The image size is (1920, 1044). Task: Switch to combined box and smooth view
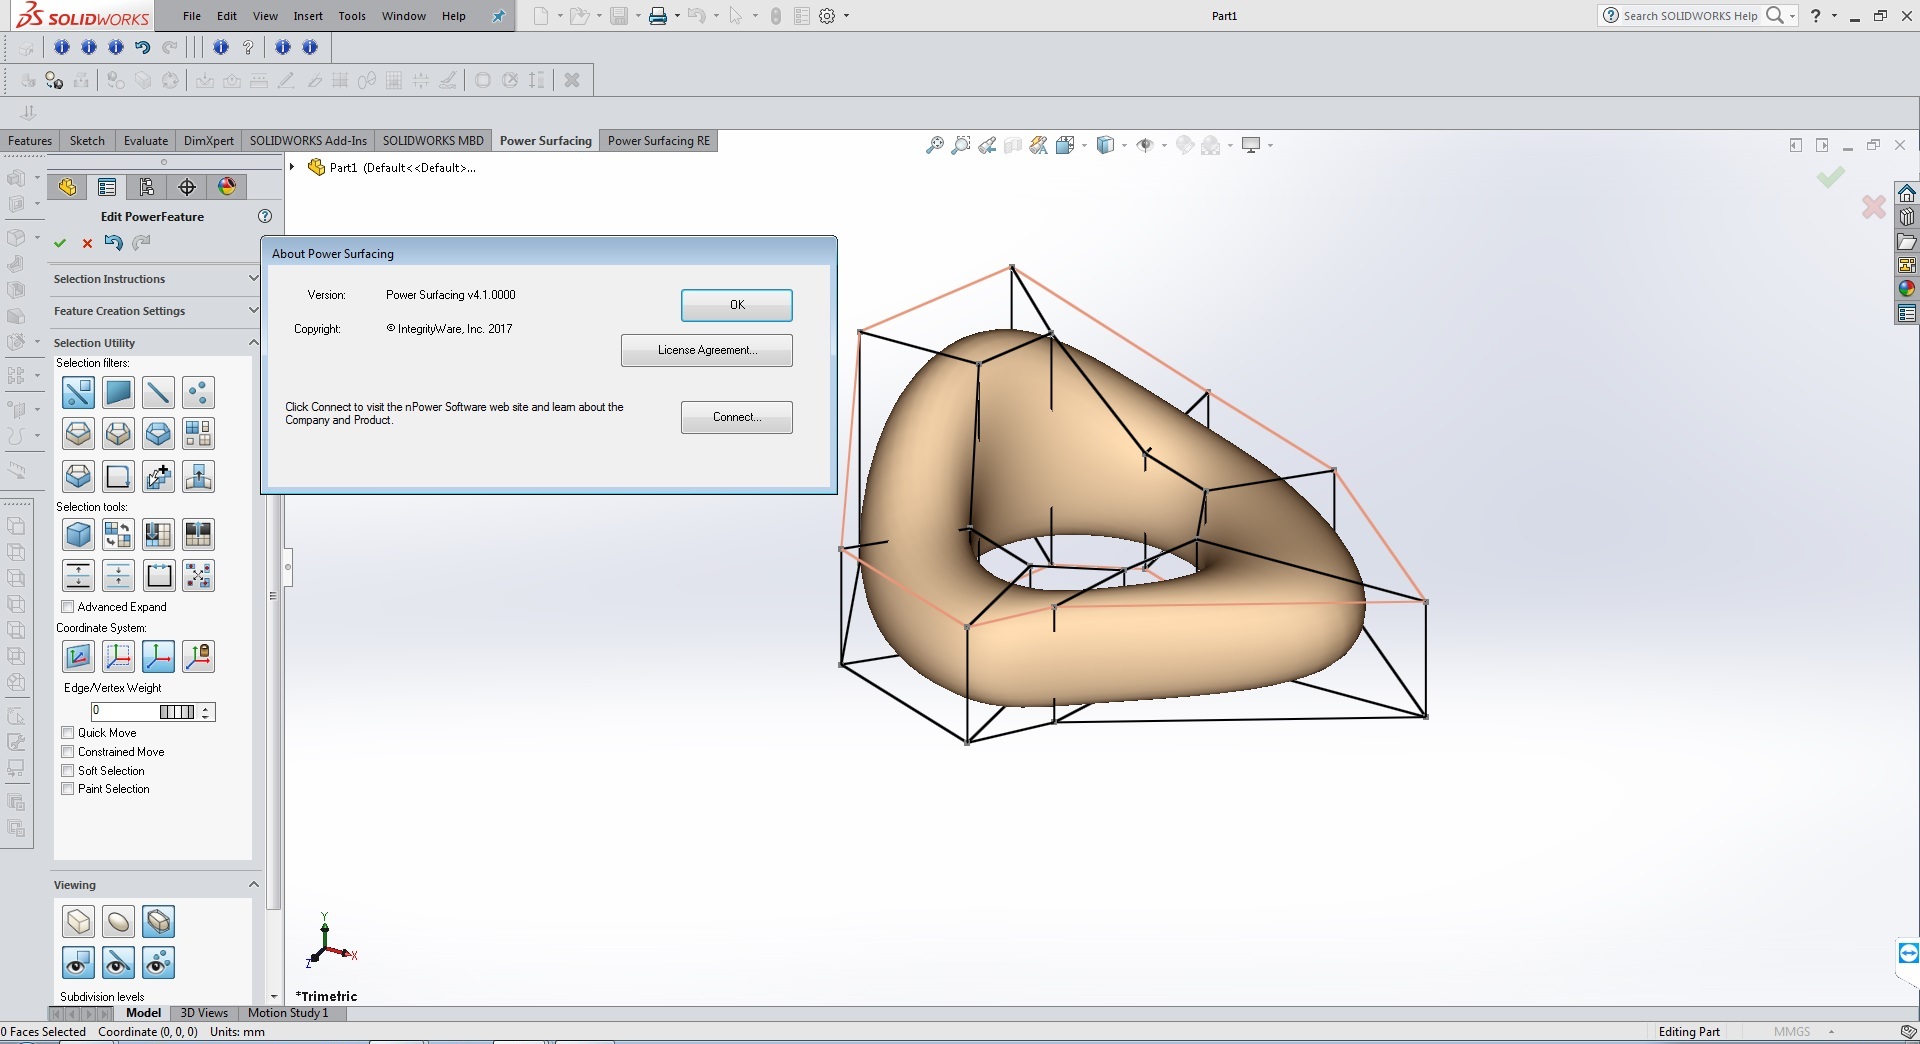tap(158, 922)
